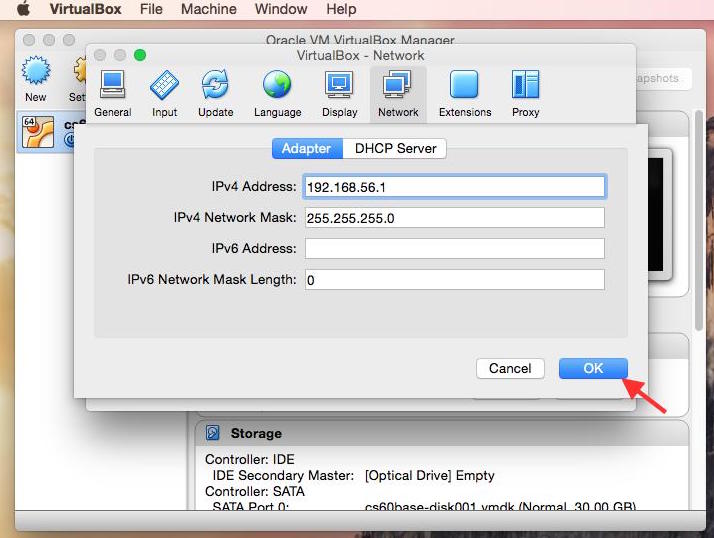Open the Proxy preferences pane
Screen dimensions: 714x538
click(x=525, y=94)
